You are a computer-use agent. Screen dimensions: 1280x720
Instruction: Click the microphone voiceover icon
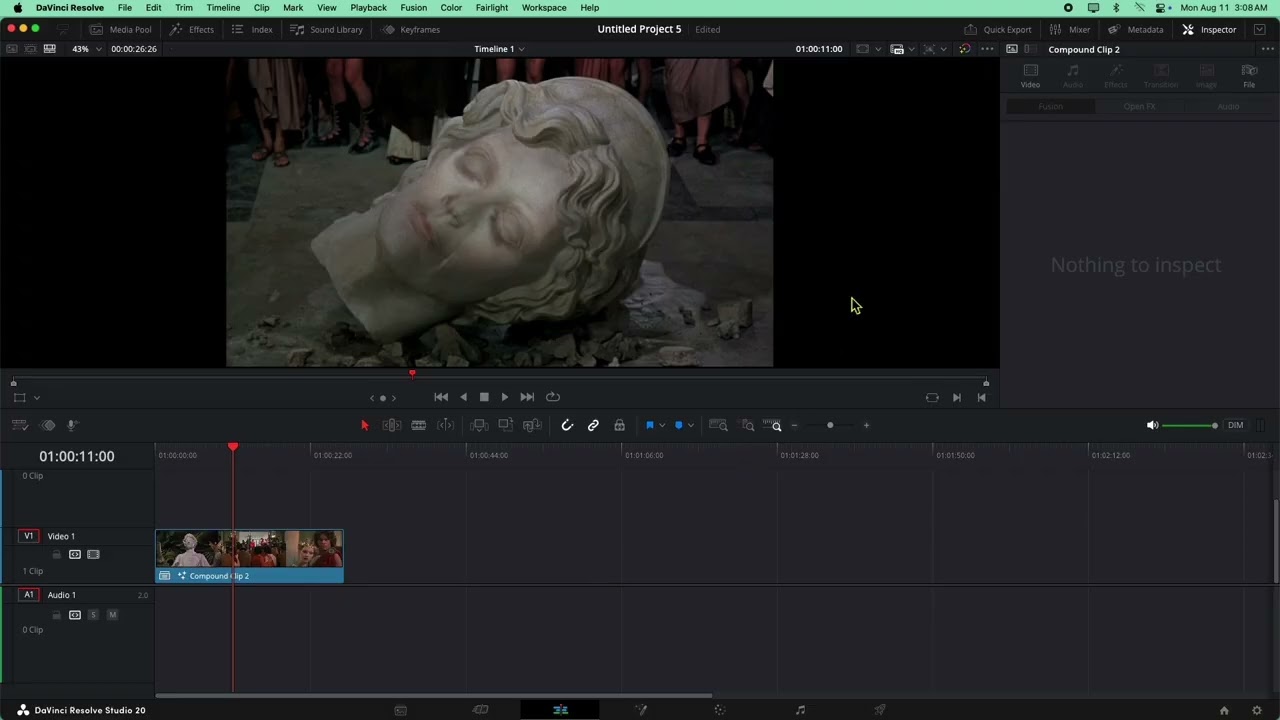tap(72, 426)
